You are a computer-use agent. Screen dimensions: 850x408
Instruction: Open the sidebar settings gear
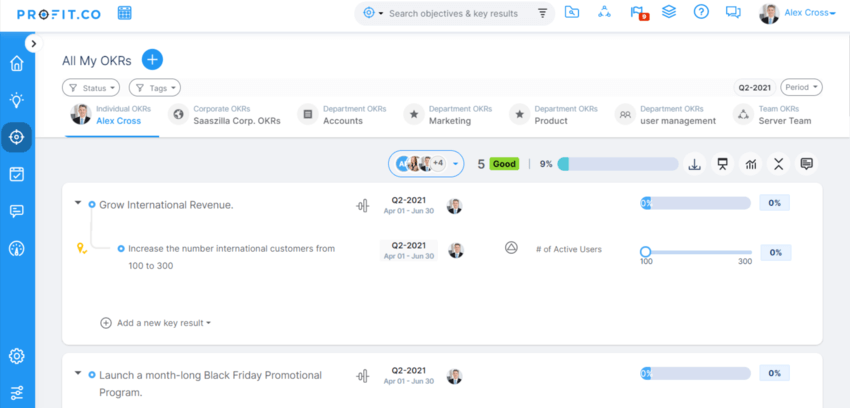coord(16,356)
